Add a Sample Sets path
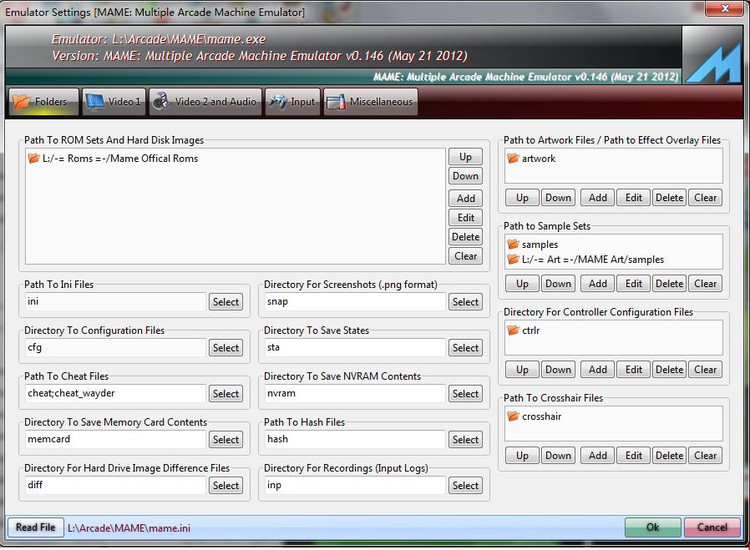 coord(597,284)
